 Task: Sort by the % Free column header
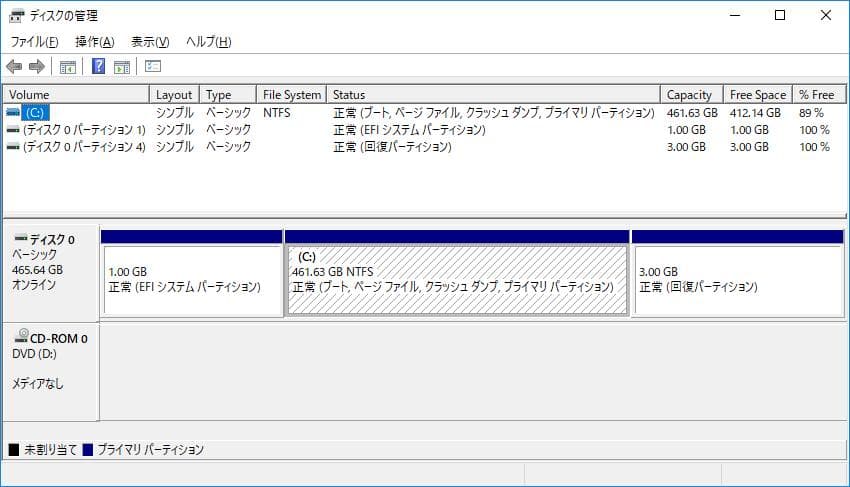pos(819,94)
